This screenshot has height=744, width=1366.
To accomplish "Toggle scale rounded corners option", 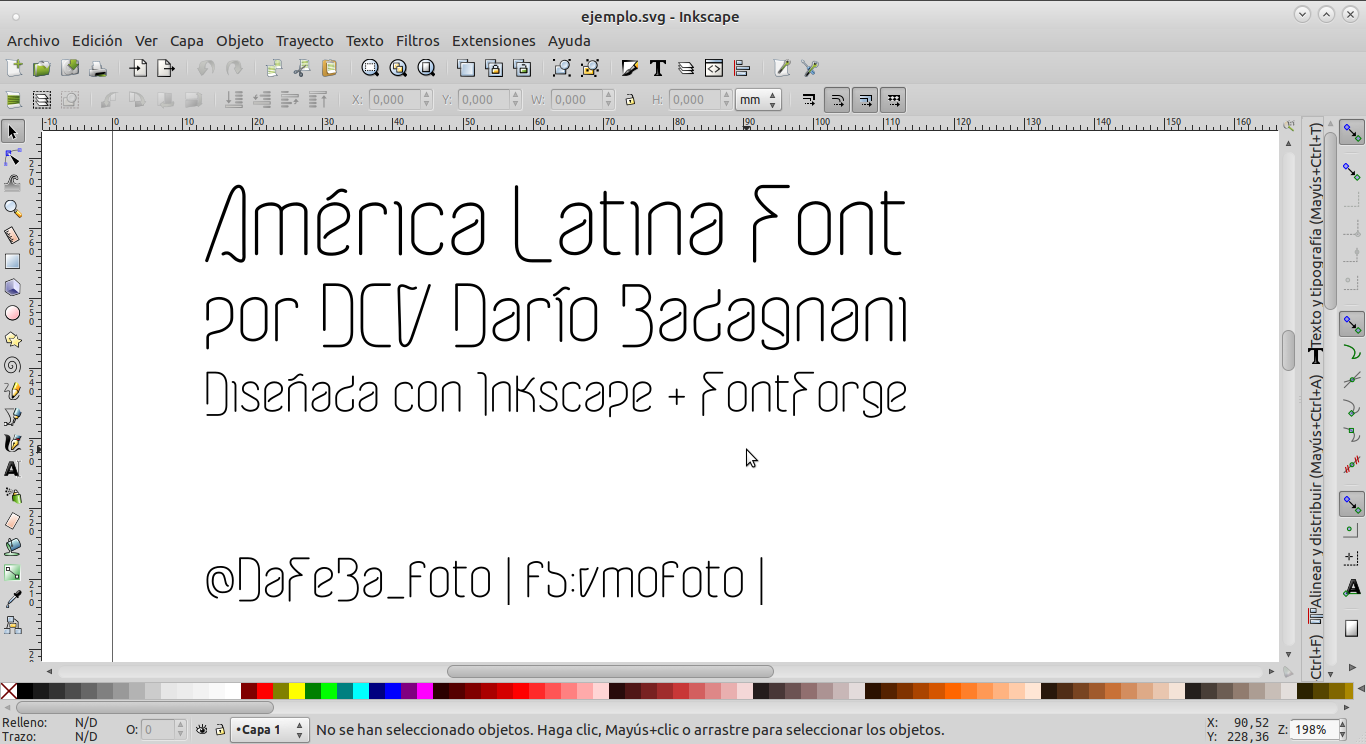I will (837, 99).
